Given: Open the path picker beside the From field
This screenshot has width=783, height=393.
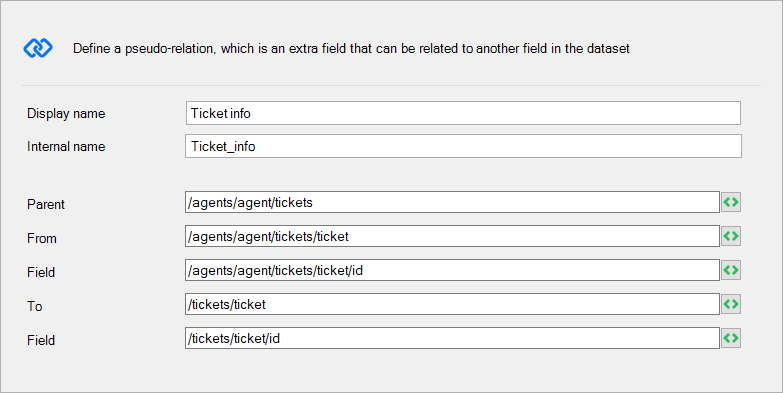Looking at the screenshot, I should [731, 236].
